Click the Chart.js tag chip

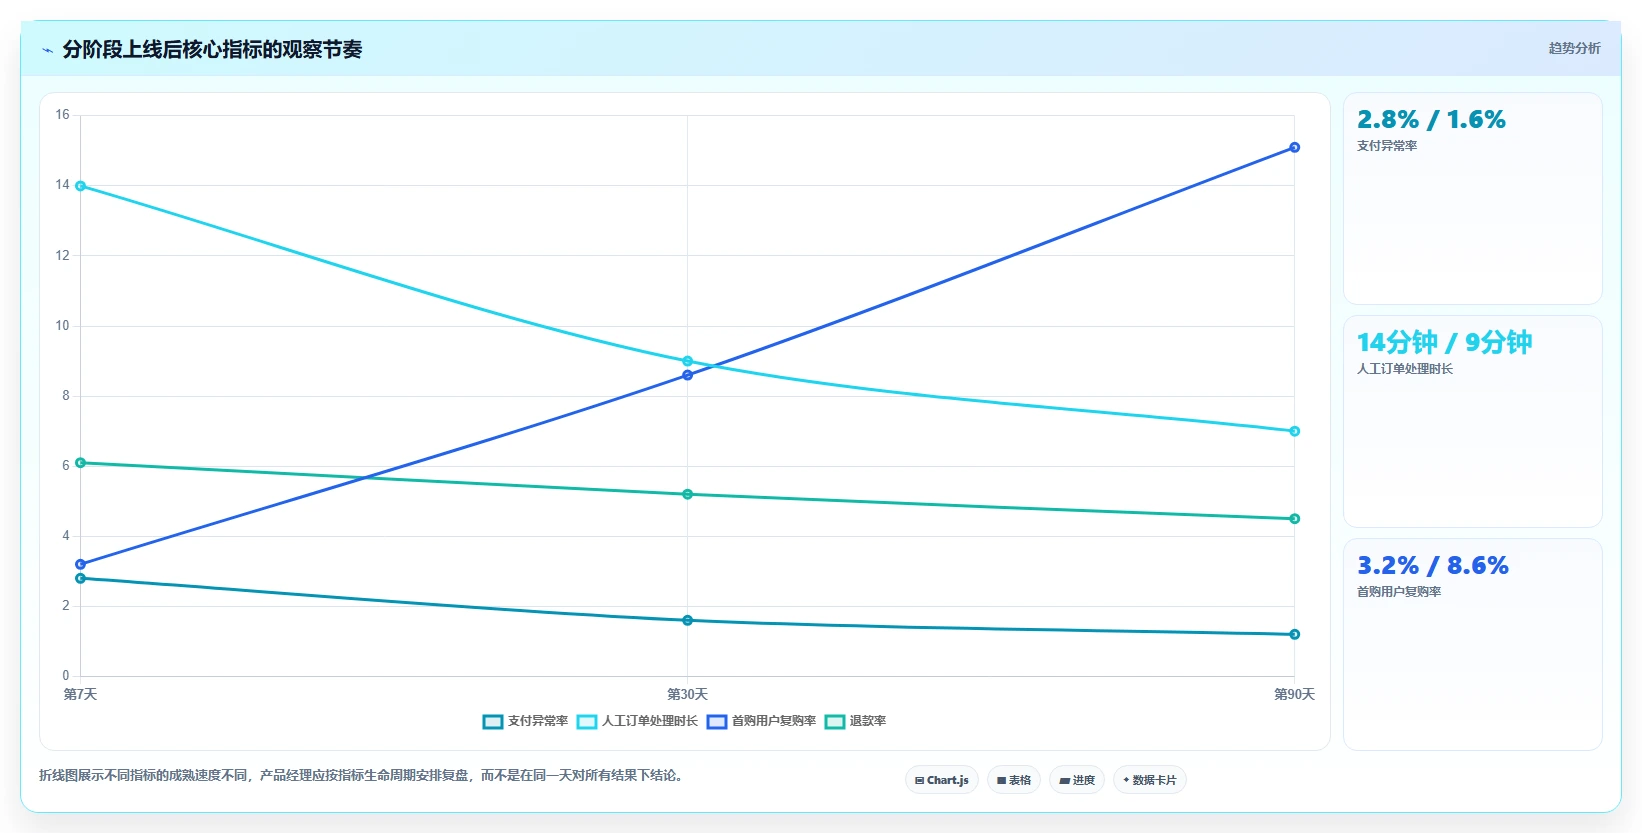point(942,780)
